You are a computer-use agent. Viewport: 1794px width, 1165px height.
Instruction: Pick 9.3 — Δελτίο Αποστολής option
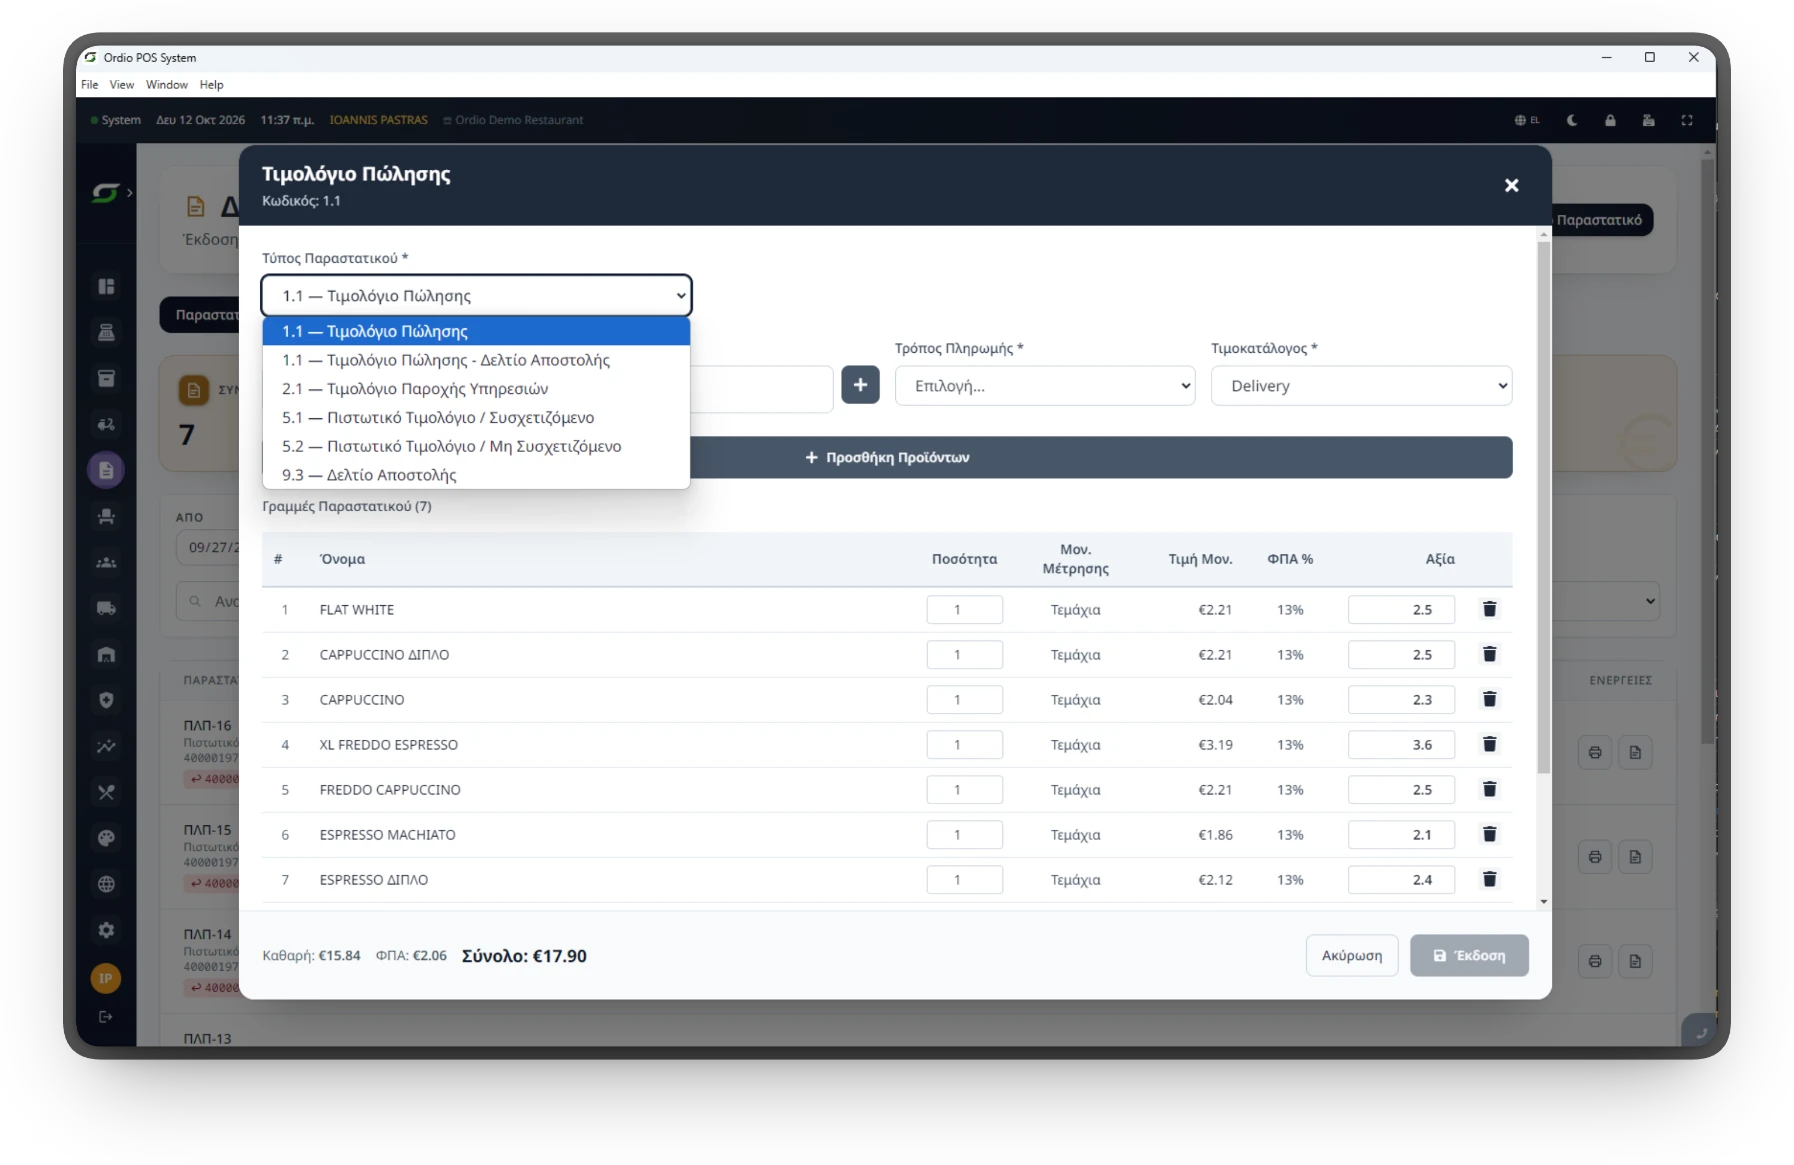476,475
